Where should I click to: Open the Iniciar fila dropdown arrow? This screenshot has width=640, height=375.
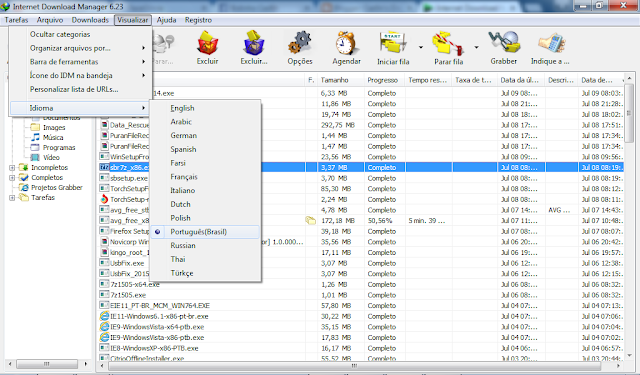point(421,47)
